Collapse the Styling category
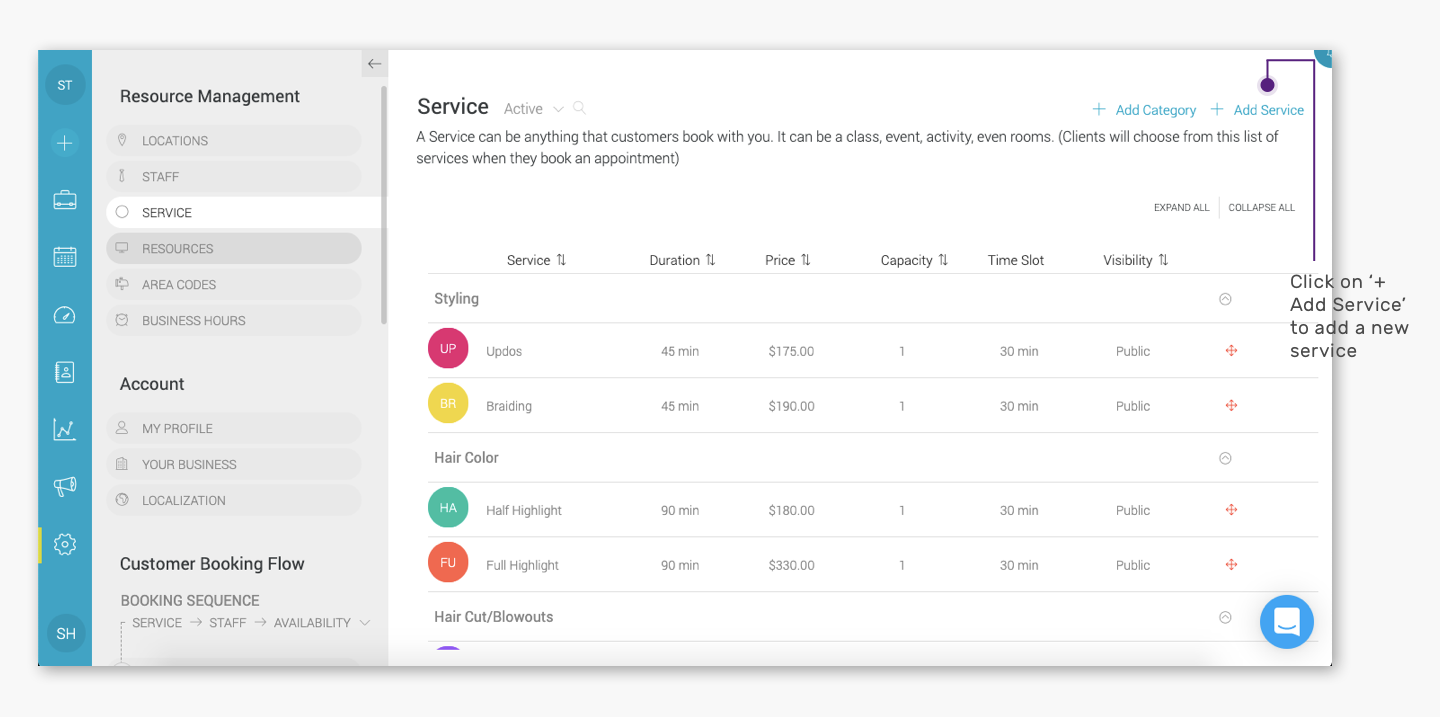1440x718 pixels. coord(1225,299)
